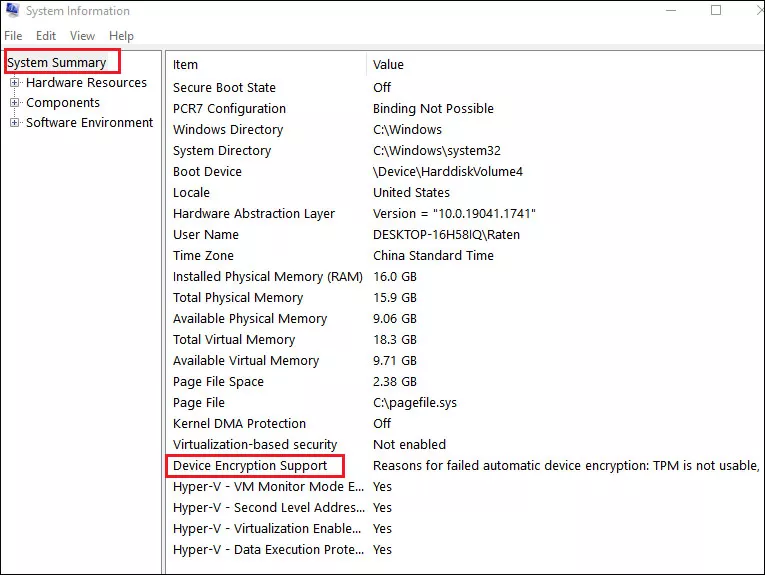The height and width of the screenshot is (575, 765).
Task: Open the Help menu
Action: point(121,36)
